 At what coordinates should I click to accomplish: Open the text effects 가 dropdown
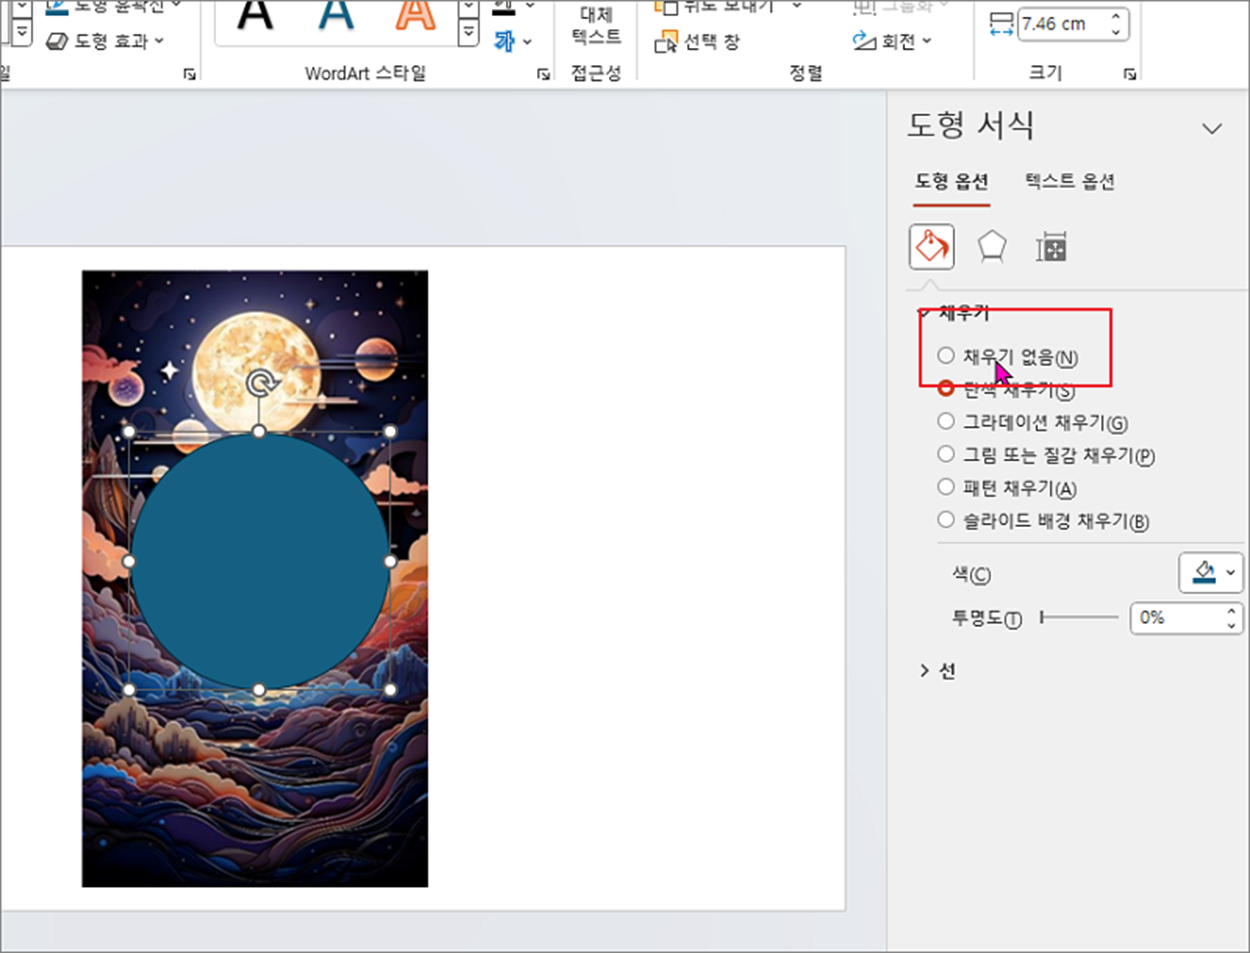pos(513,41)
